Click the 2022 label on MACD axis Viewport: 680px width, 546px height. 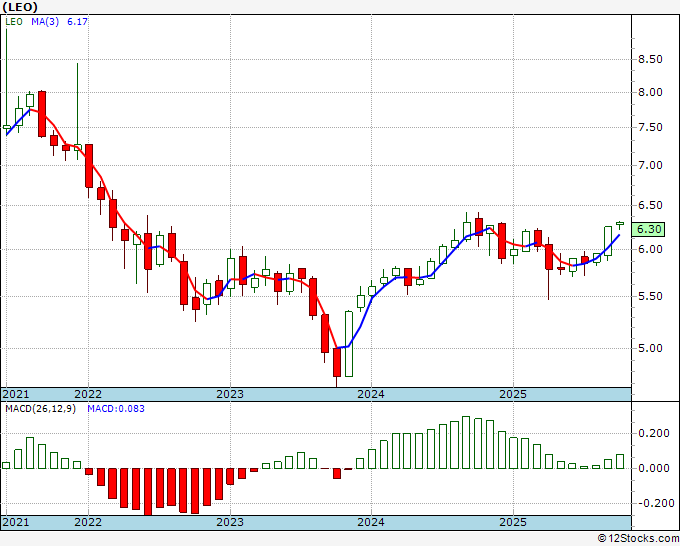click(x=88, y=522)
